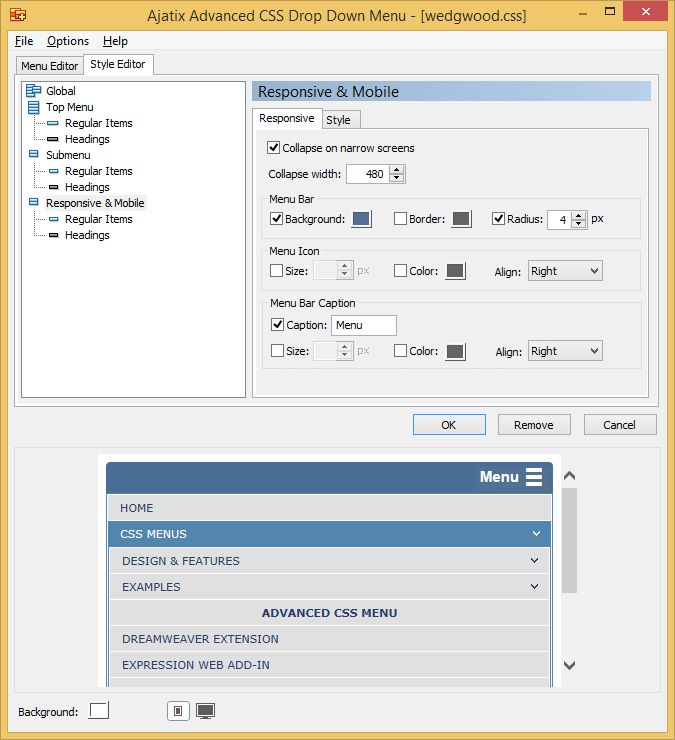Click the Top Menu tree node icon
The height and width of the screenshot is (740, 675).
click(34, 107)
